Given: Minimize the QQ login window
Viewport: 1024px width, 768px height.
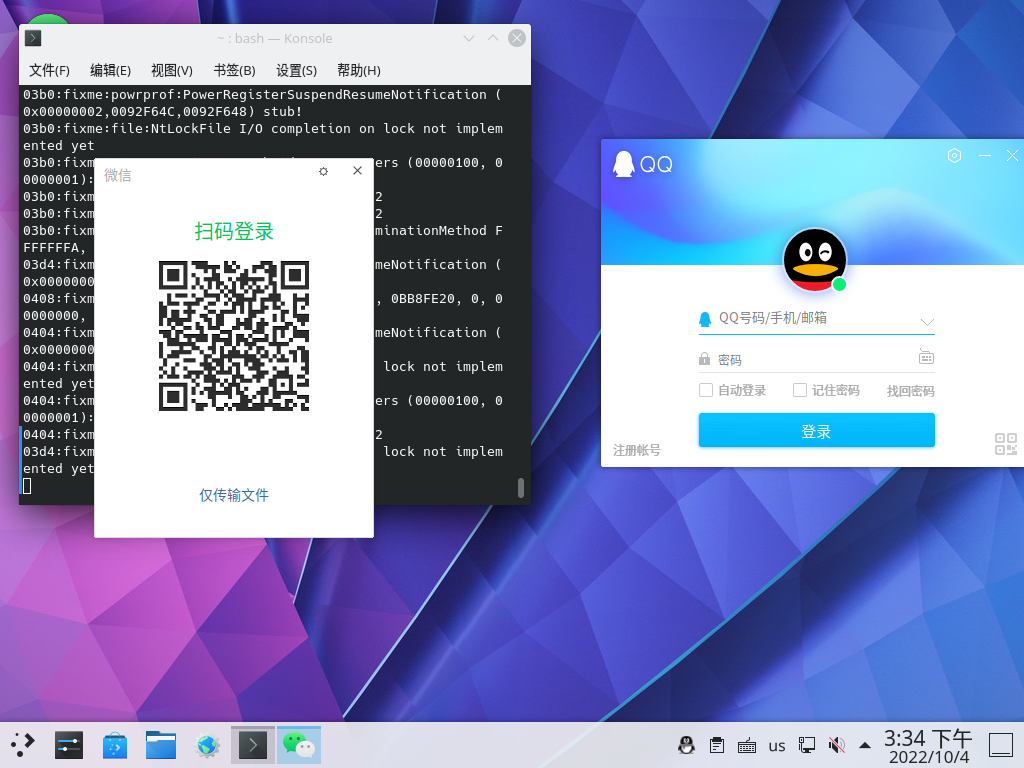Looking at the screenshot, I should [x=985, y=155].
